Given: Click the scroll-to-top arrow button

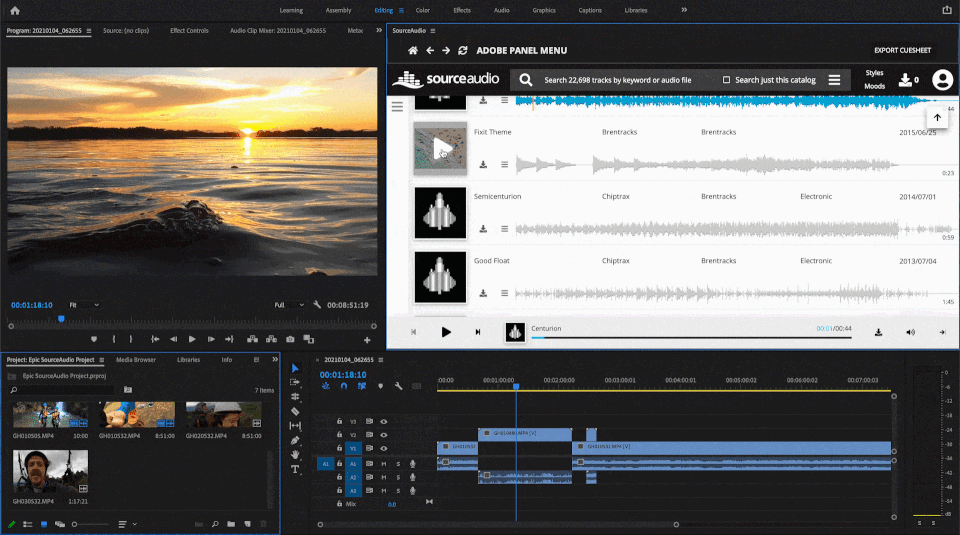Looking at the screenshot, I should coord(937,118).
